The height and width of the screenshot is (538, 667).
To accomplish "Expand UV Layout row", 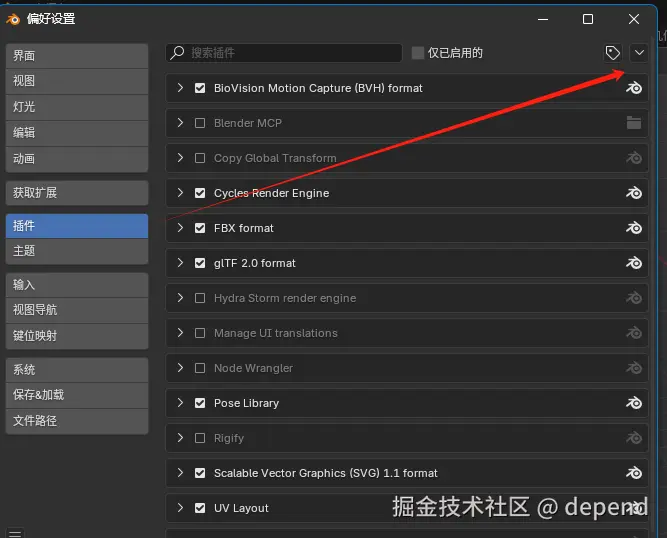I will tap(180, 507).
